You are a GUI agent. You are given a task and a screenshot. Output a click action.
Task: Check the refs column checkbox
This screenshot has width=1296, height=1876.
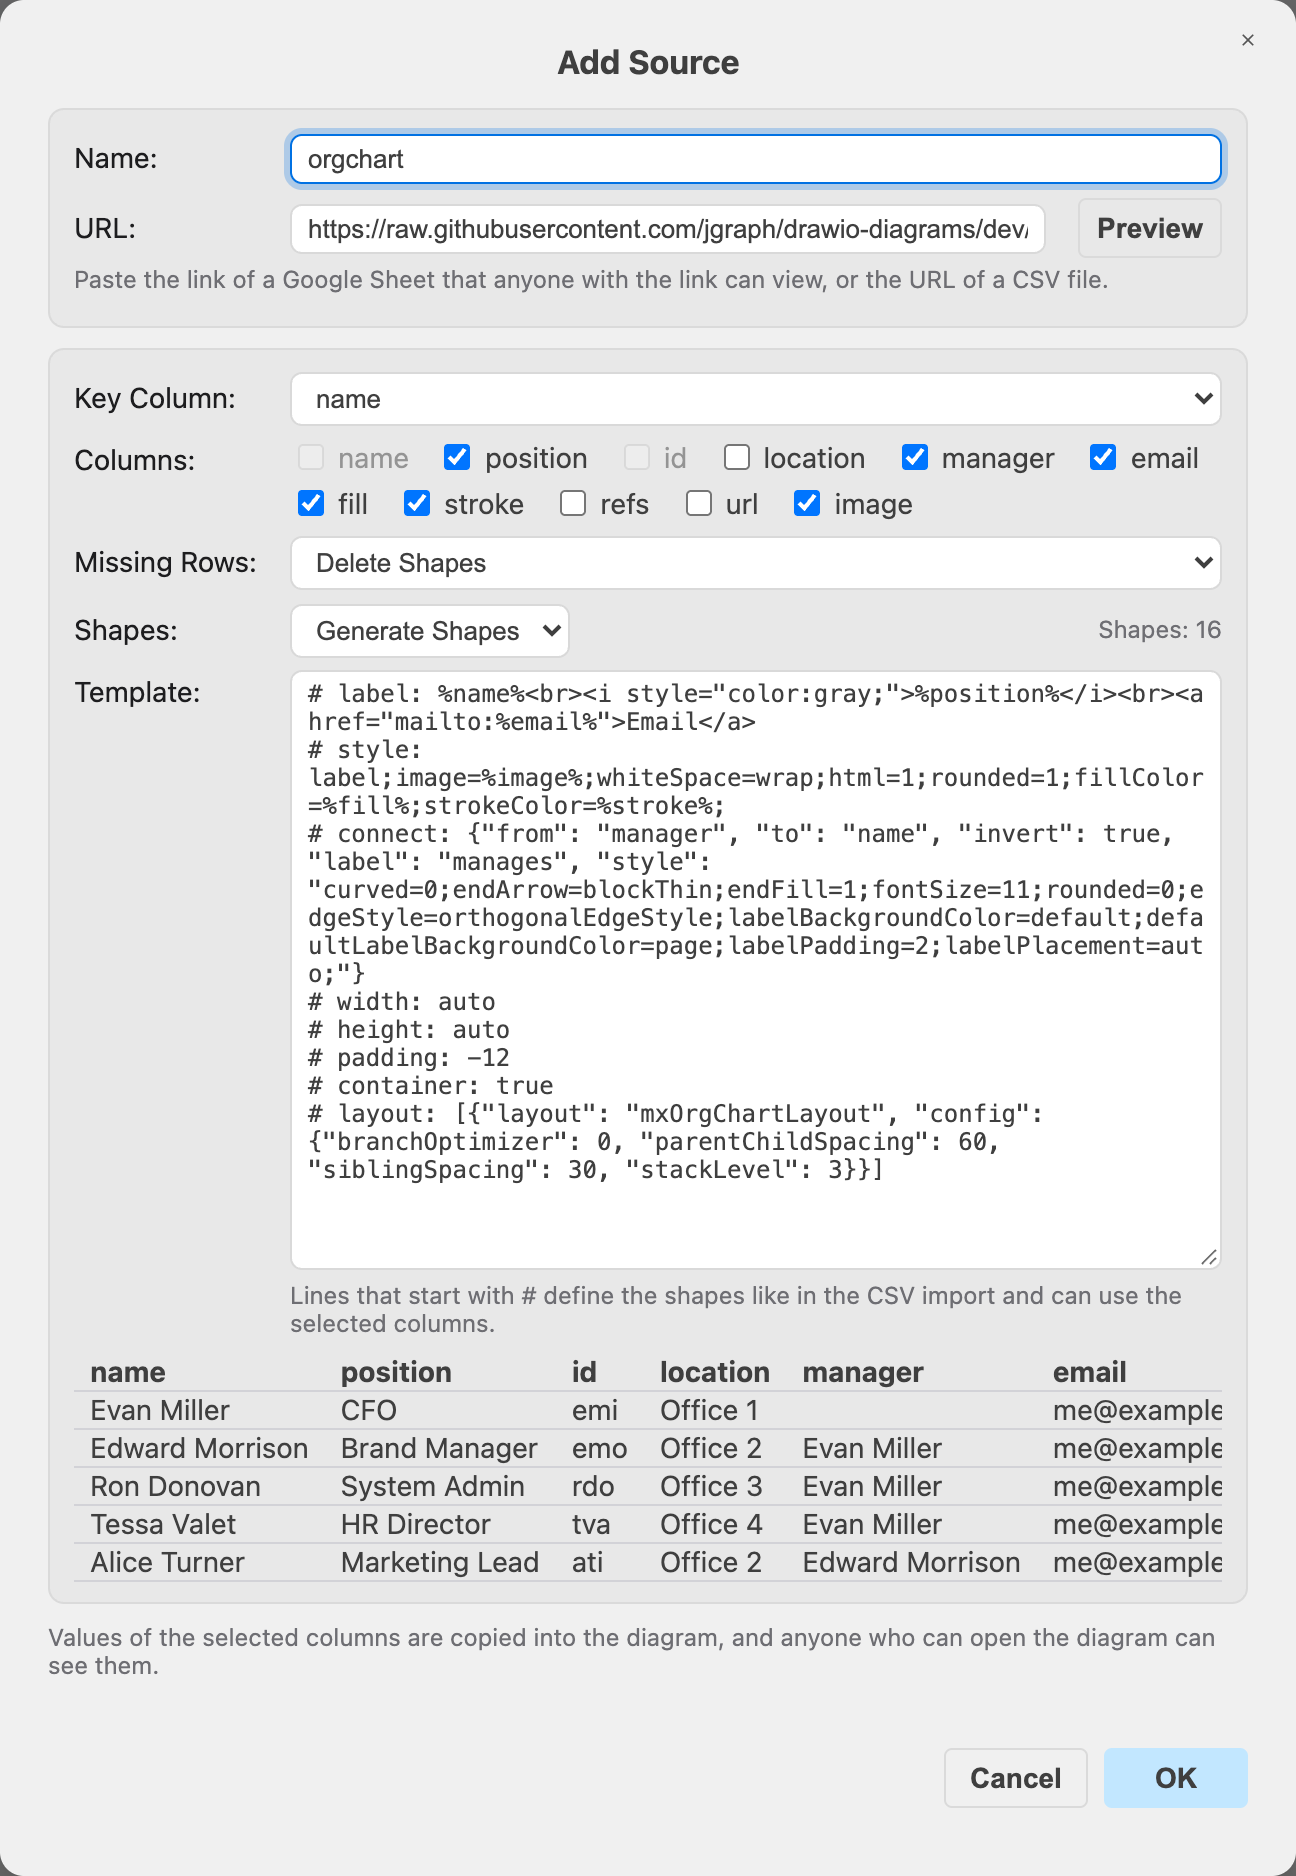(573, 503)
